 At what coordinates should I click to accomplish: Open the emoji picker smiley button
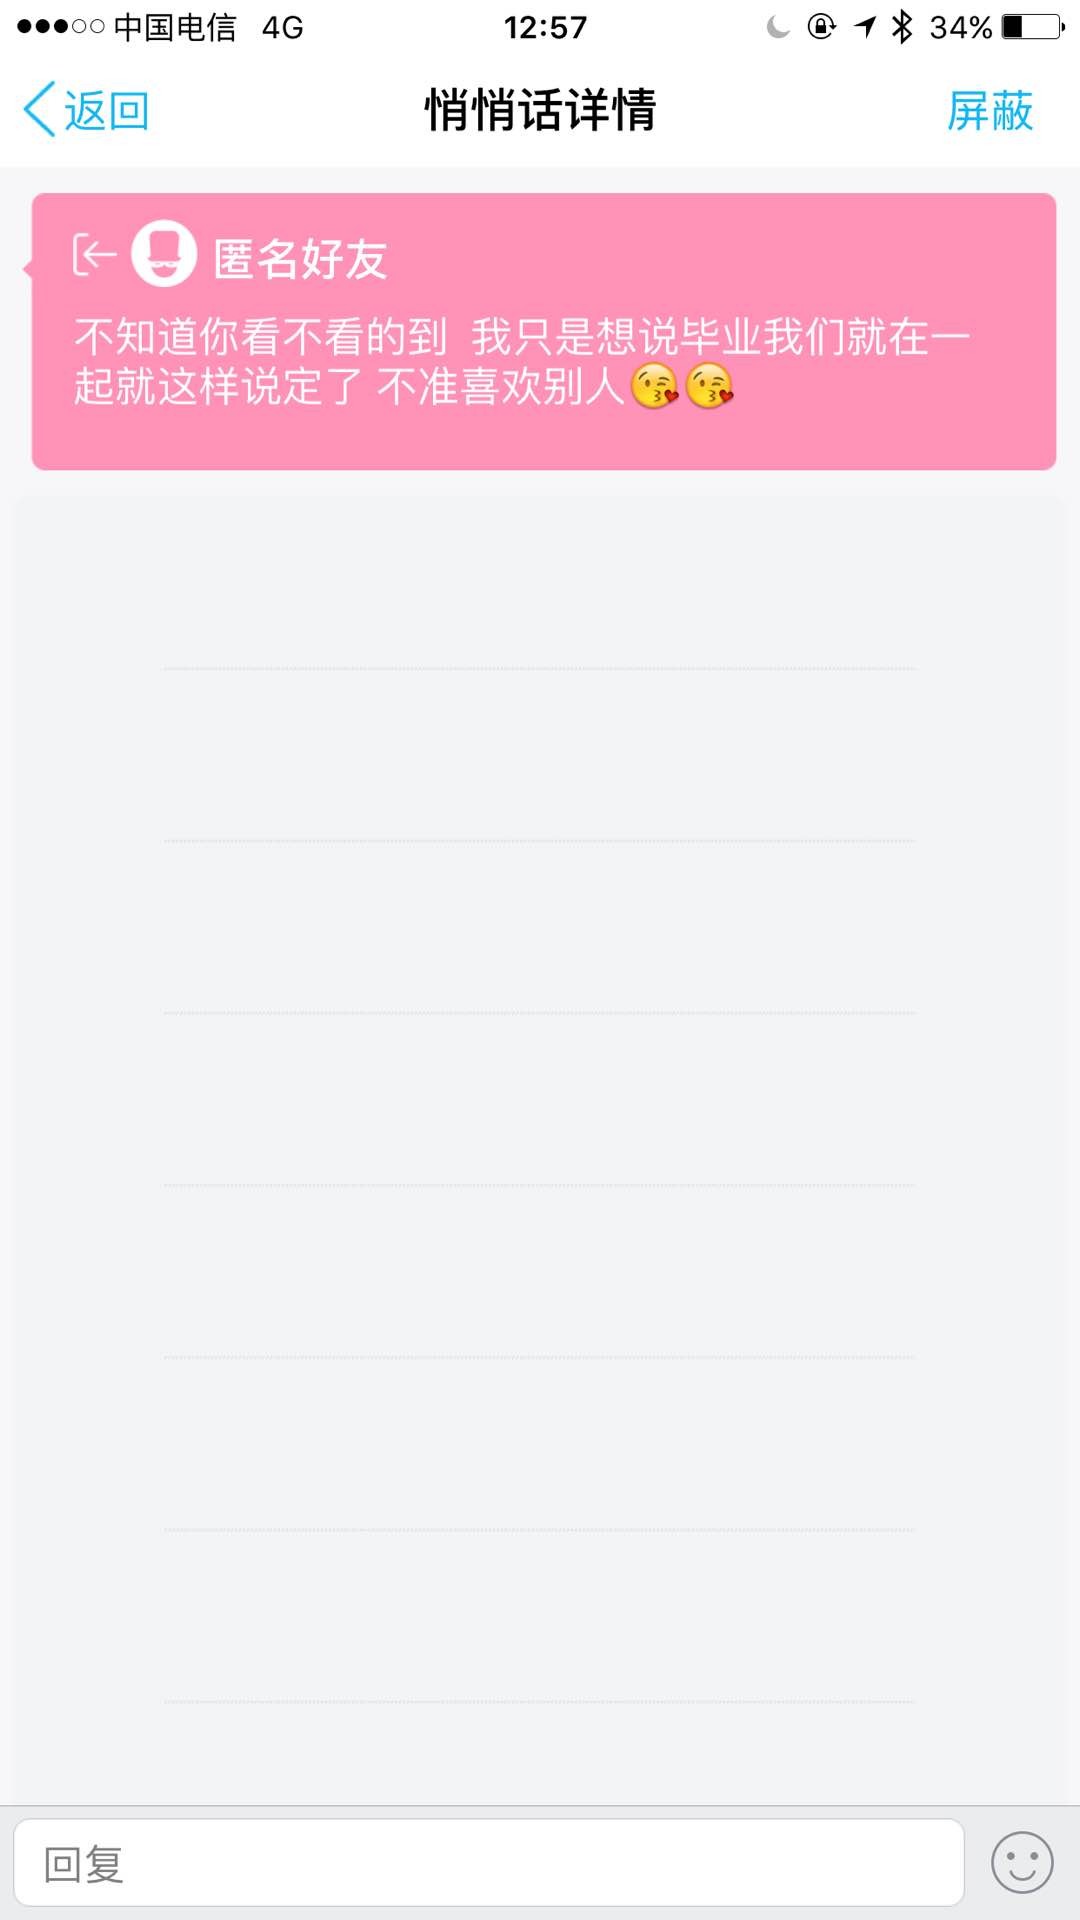tap(1022, 1863)
